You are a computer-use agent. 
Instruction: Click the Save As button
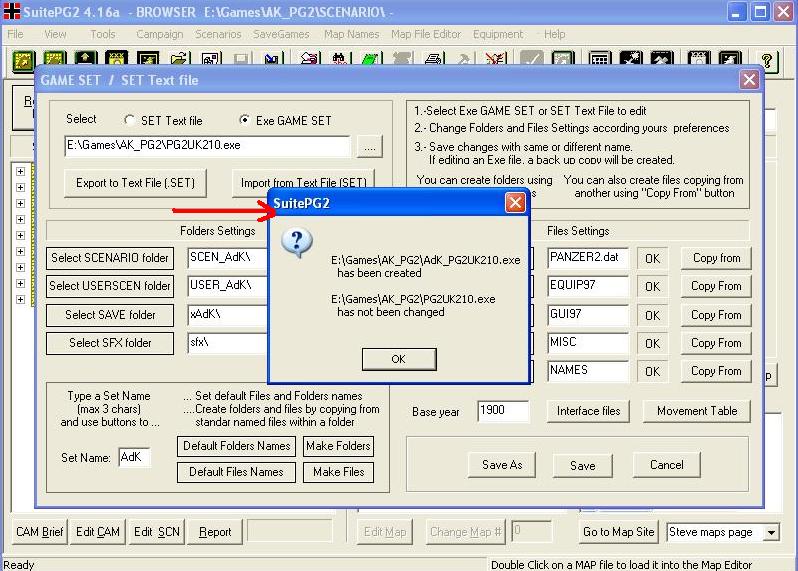tap(502, 465)
